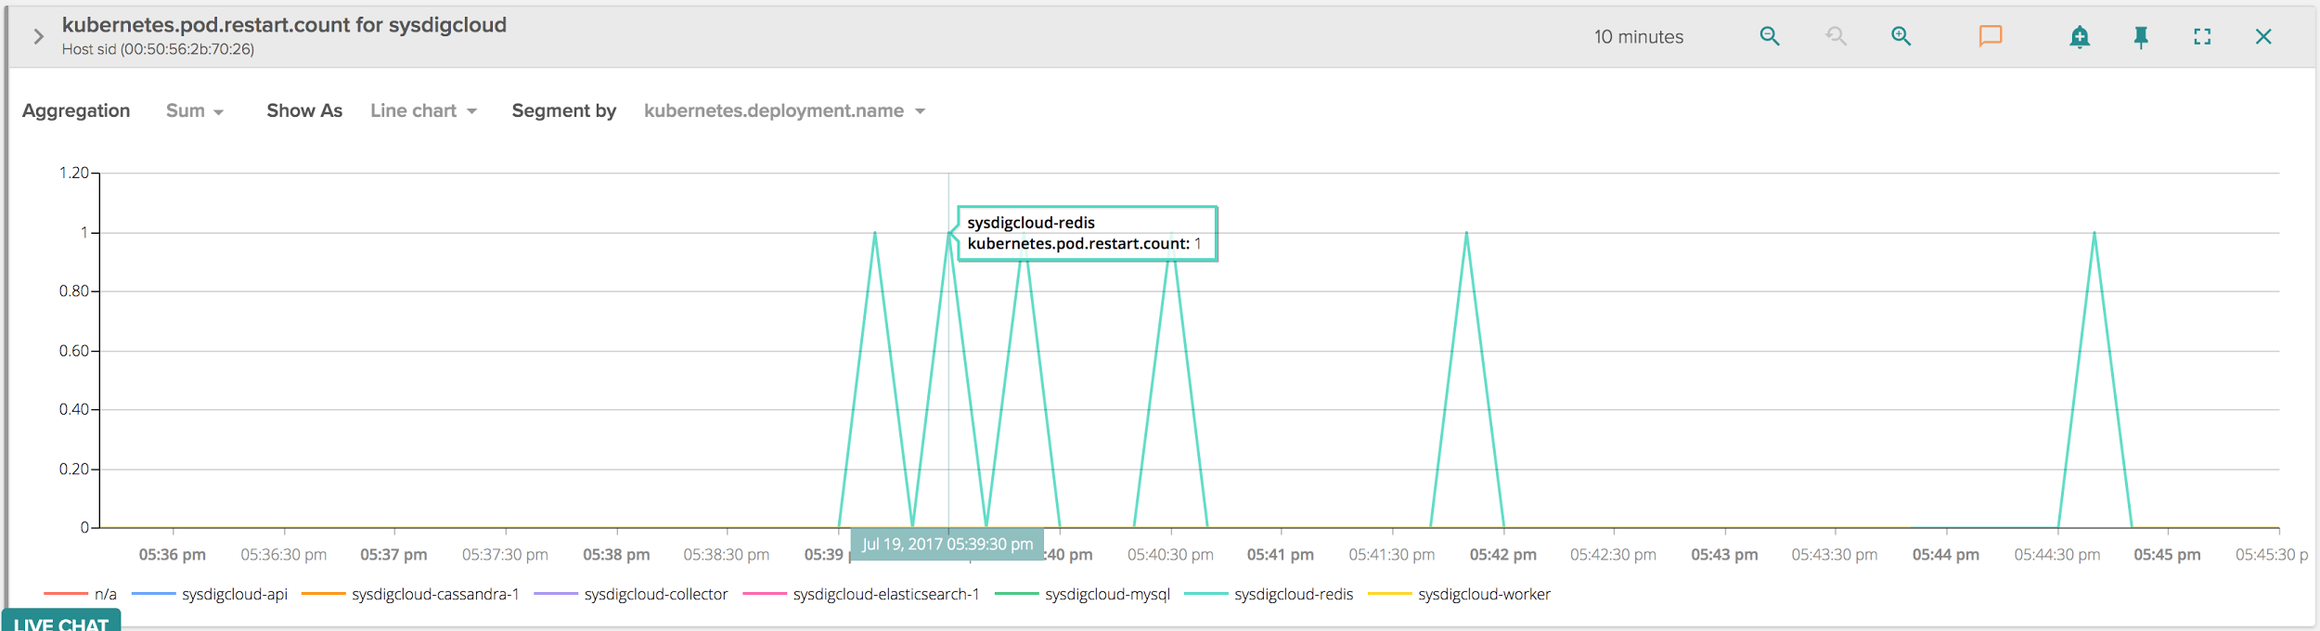Close the metric panel with the X
Viewport: 2320px width, 631px height.
point(2264,36)
